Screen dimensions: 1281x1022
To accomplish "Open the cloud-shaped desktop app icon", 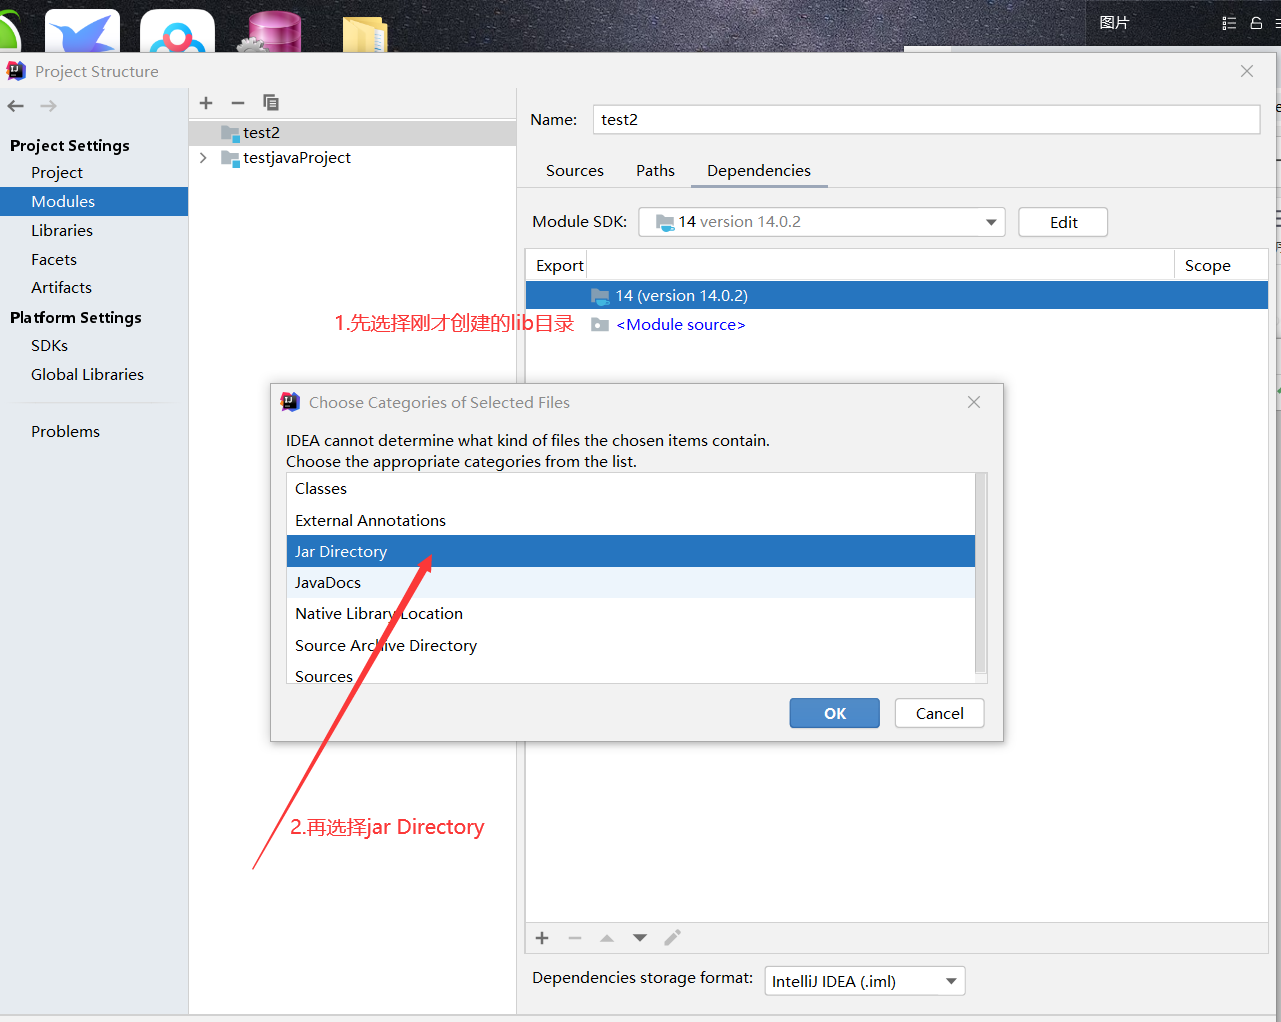I will click(x=177, y=31).
